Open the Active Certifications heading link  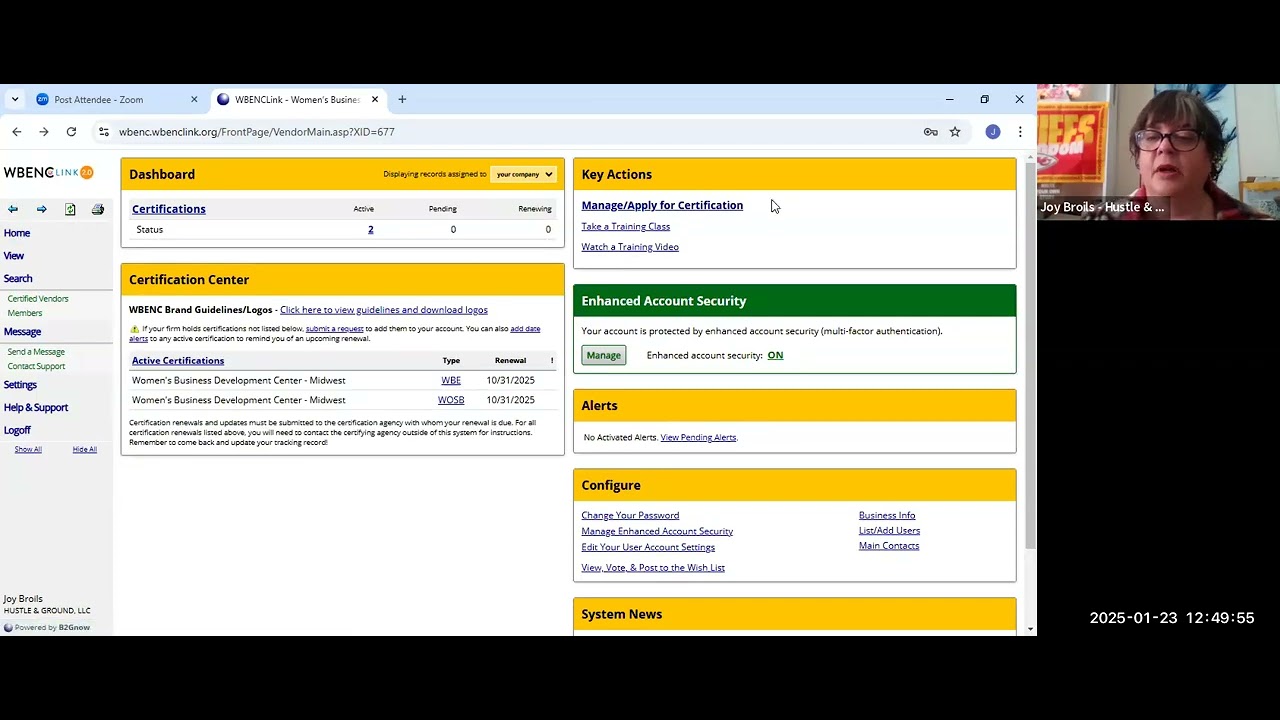(x=178, y=361)
